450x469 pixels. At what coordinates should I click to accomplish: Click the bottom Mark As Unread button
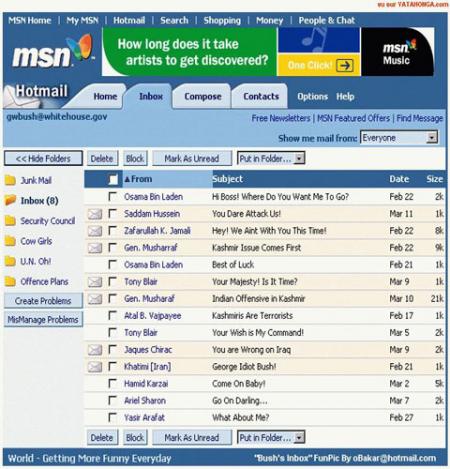pos(192,438)
